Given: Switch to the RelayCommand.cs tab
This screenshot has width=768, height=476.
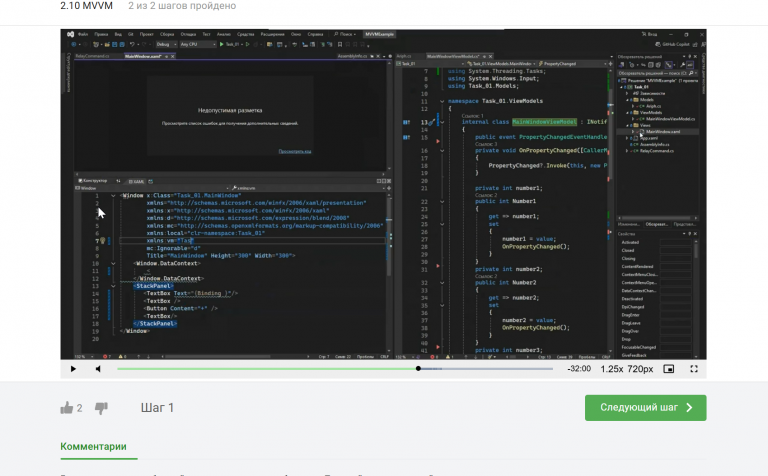Looking at the screenshot, I should pos(93,56).
